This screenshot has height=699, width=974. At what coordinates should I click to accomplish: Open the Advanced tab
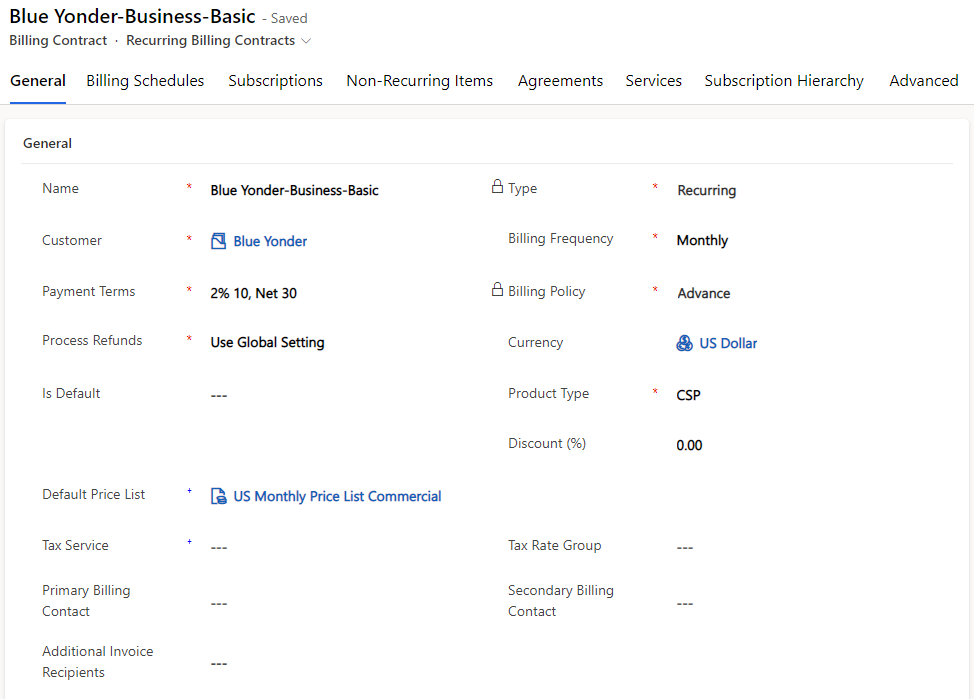[924, 81]
